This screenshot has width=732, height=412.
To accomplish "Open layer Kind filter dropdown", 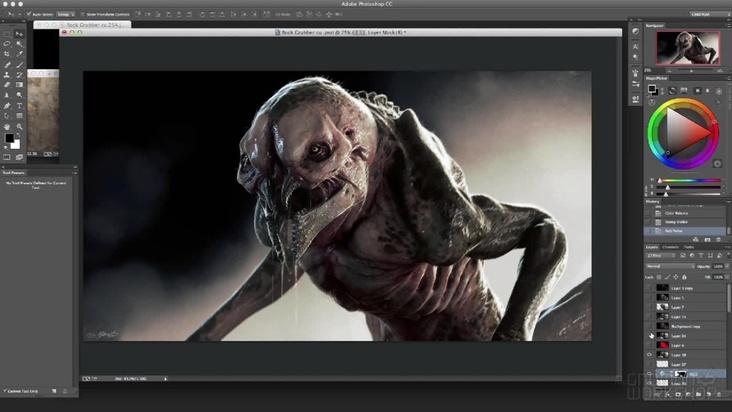I will pos(661,256).
